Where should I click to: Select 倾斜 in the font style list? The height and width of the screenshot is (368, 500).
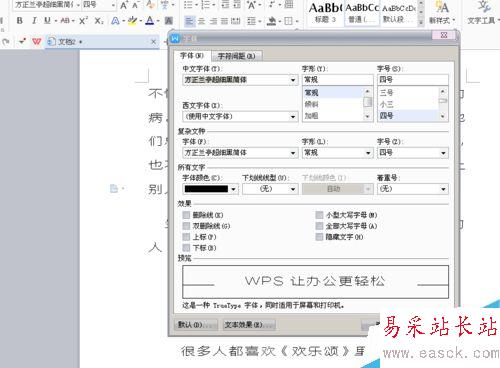coord(333,104)
